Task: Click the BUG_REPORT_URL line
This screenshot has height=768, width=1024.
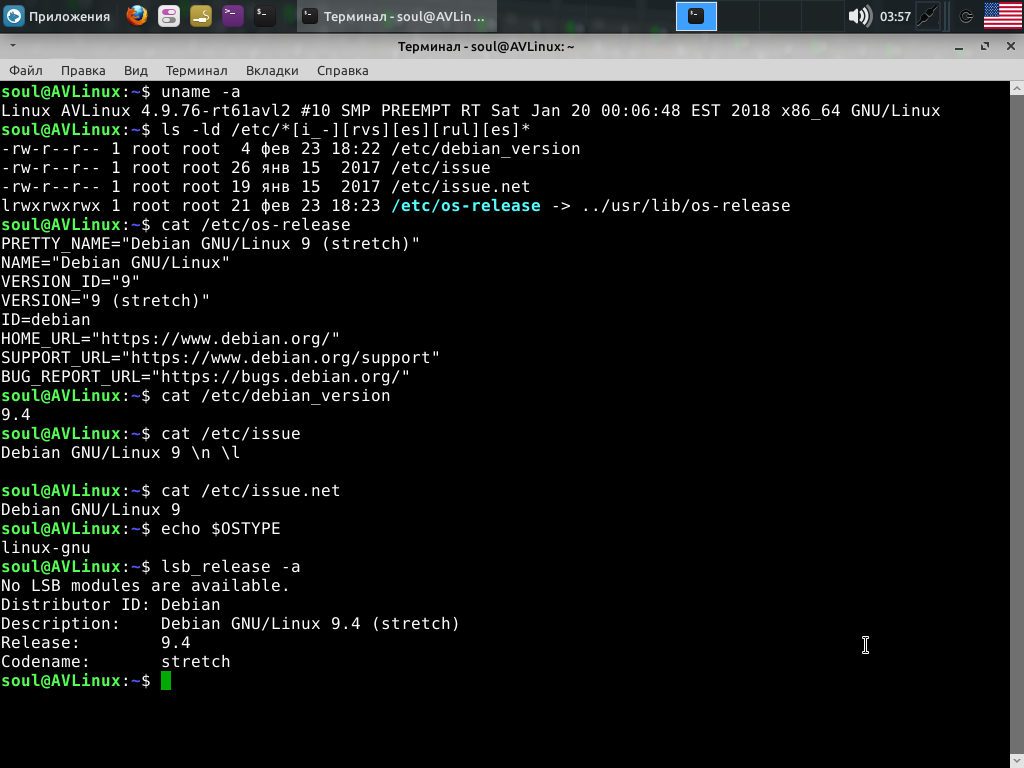Action: click(205, 377)
